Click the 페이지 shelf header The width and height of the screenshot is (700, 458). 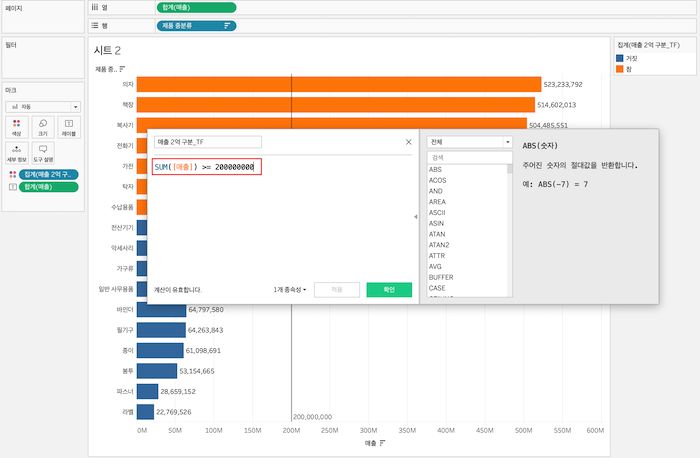(x=13, y=8)
